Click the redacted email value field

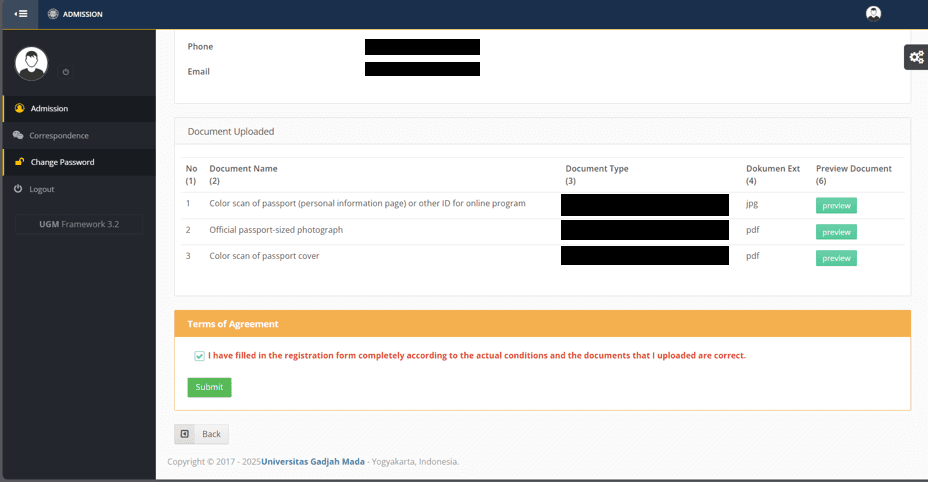point(423,69)
